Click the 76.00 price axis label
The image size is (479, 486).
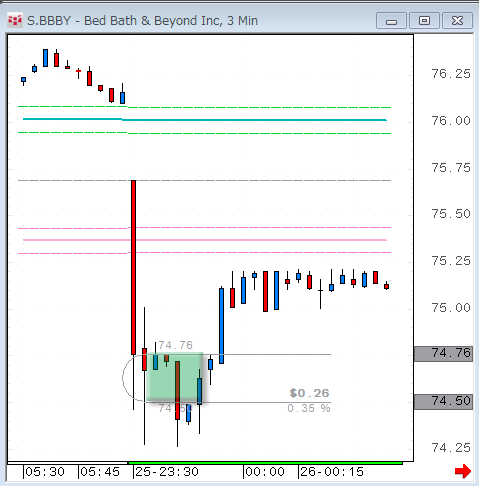click(451, 121)
